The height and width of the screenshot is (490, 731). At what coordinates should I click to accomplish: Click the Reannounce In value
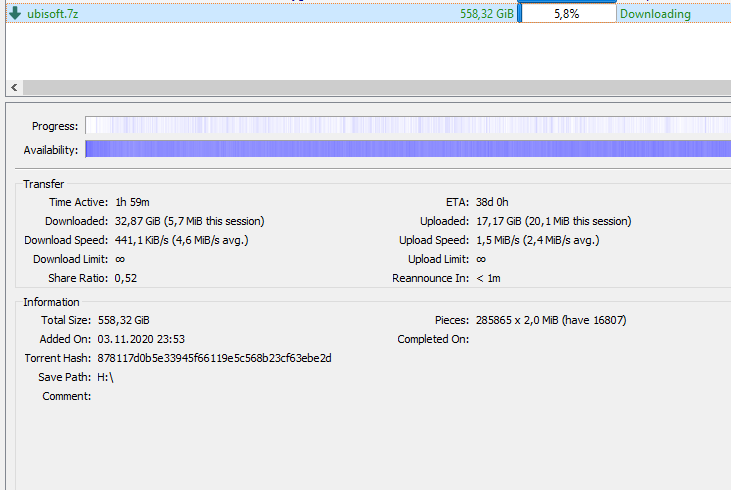coord(489,278)
